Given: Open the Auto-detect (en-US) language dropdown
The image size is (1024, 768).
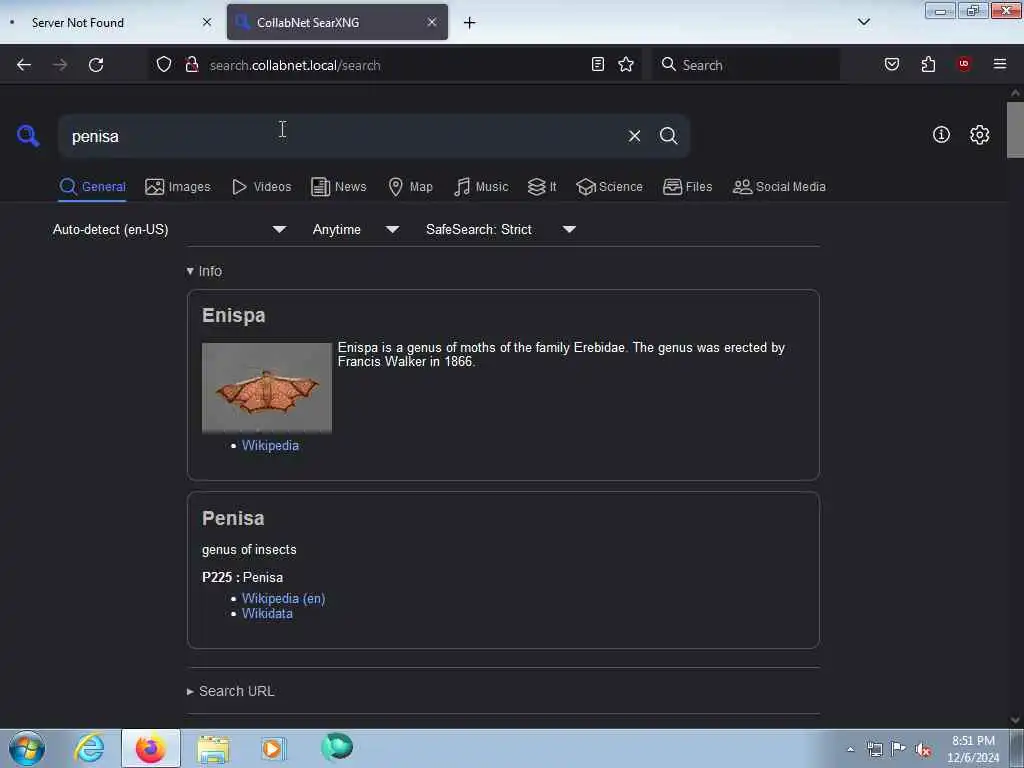Looking at the screenshot, I should [x=169, y=229].
